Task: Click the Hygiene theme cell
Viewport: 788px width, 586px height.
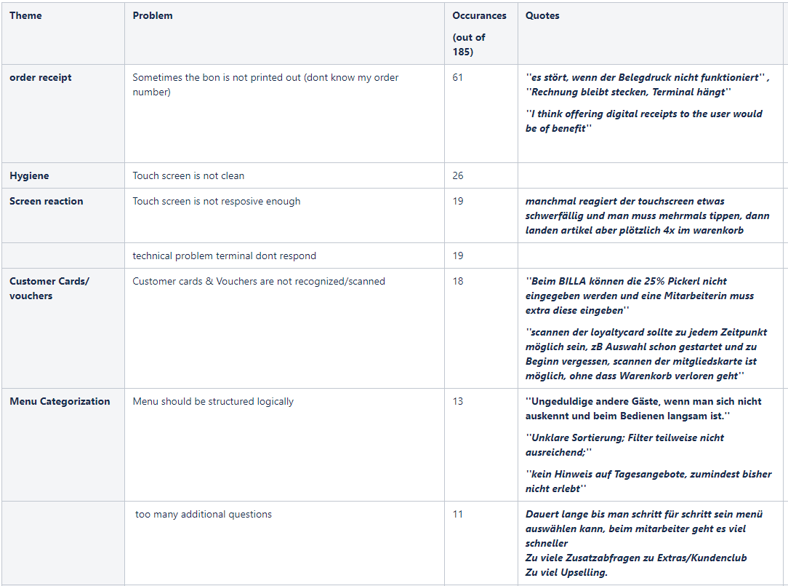Action: click(x=29, y=176)
